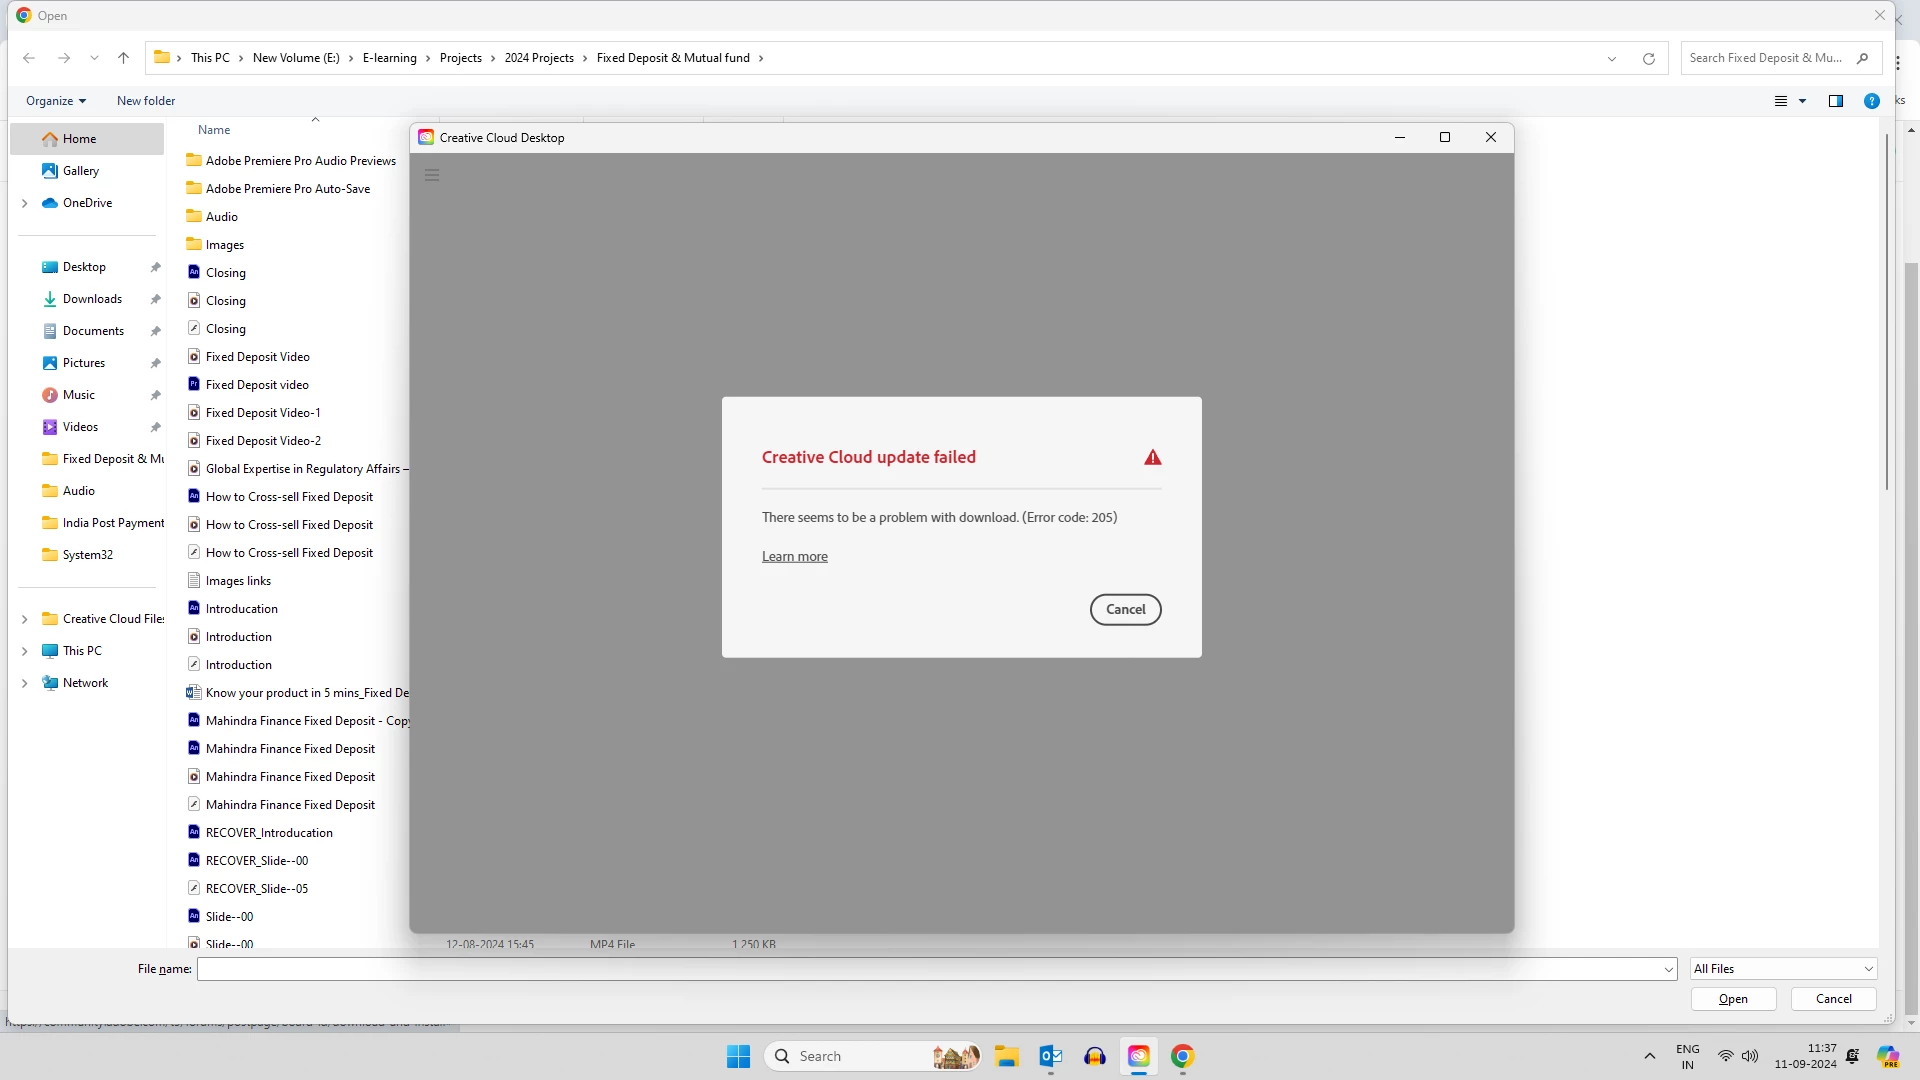Toggle the preview pane icon
The height and width of the screenshot is (1080, 1920).
point(1835,101)
